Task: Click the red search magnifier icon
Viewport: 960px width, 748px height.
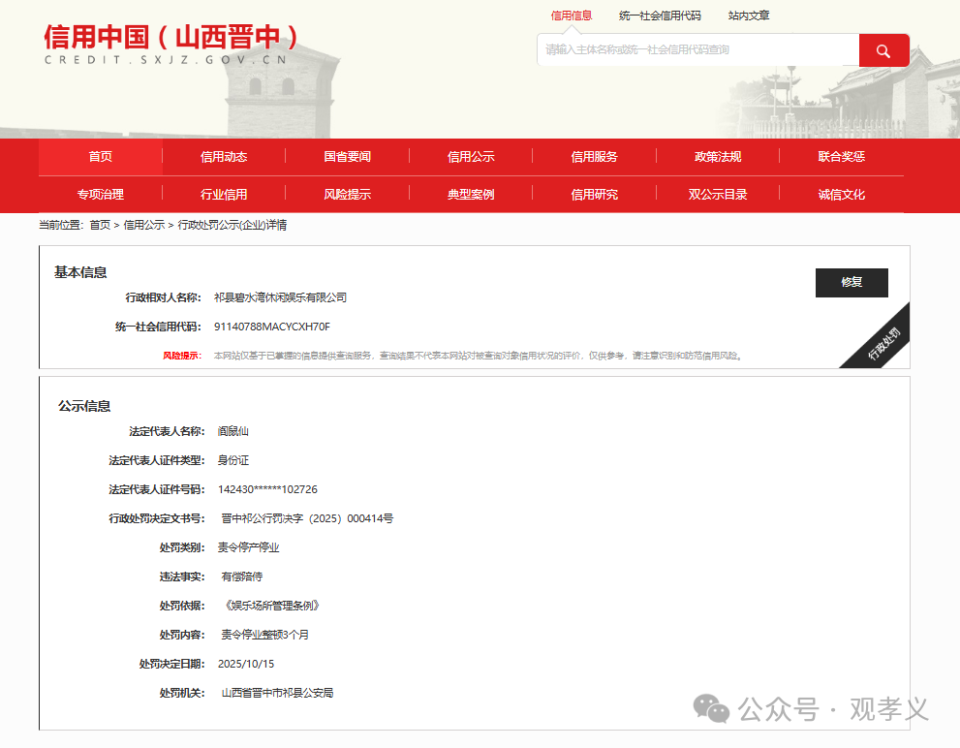Action: (884, 49)
